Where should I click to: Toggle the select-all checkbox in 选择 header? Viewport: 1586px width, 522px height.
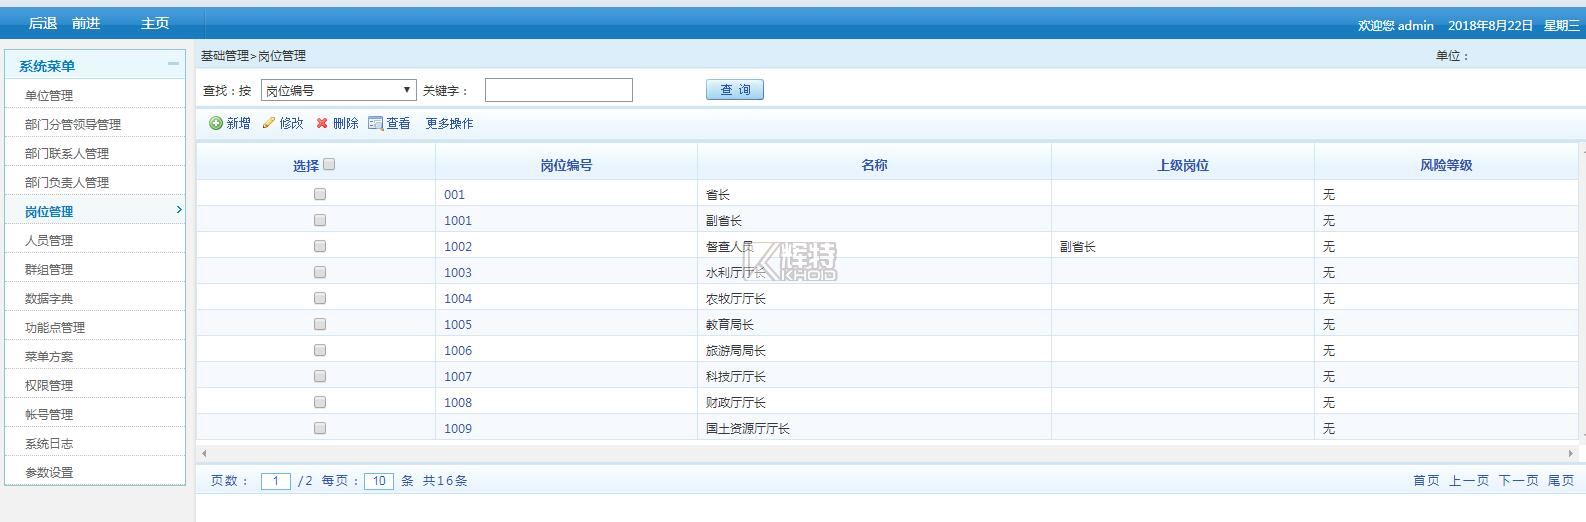(x=329, y=164)
